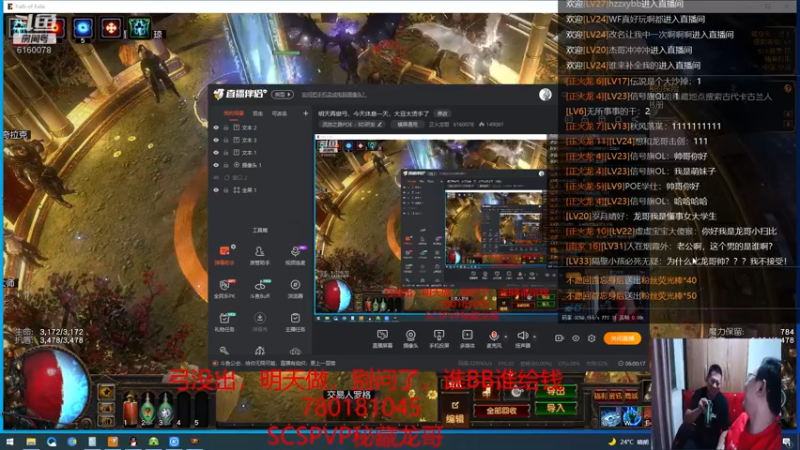The width and height of the screenshot is (800, 450).
Task: Edit the 流放之路POE category selector
Action: 351,124
